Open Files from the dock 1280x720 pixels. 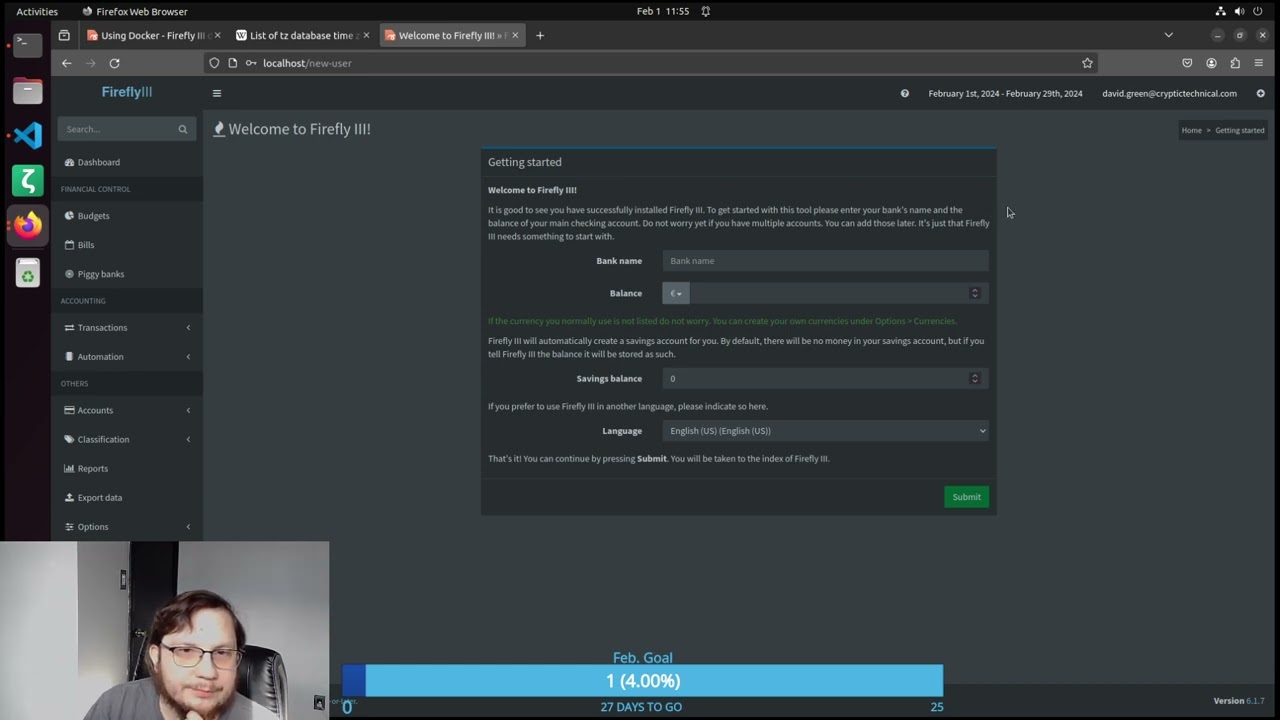click(28, 90)
